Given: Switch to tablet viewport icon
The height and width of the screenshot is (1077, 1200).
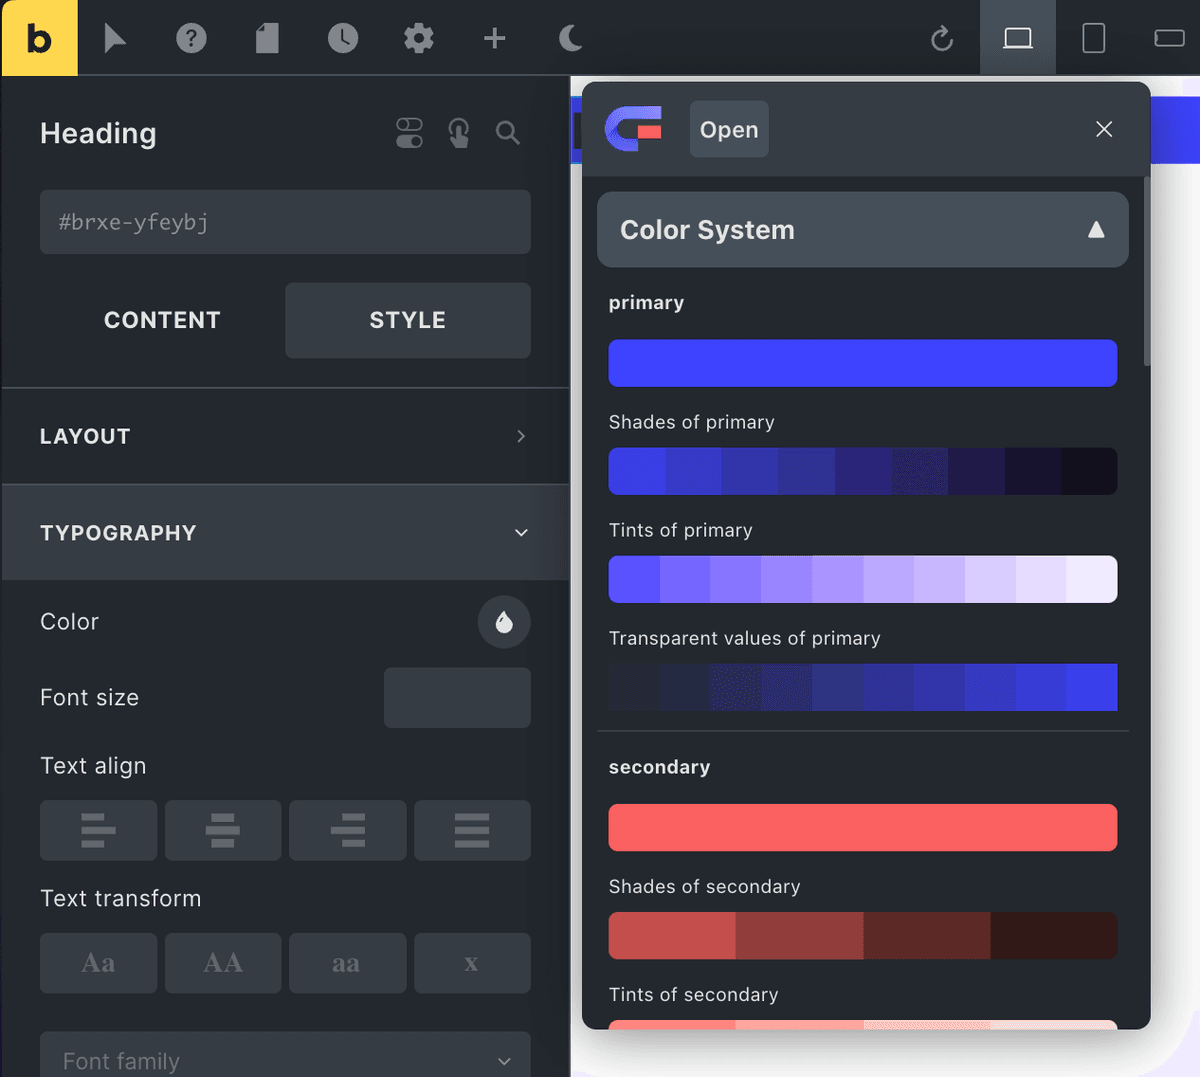Looking at the screenshot, I should [1093, 38].
